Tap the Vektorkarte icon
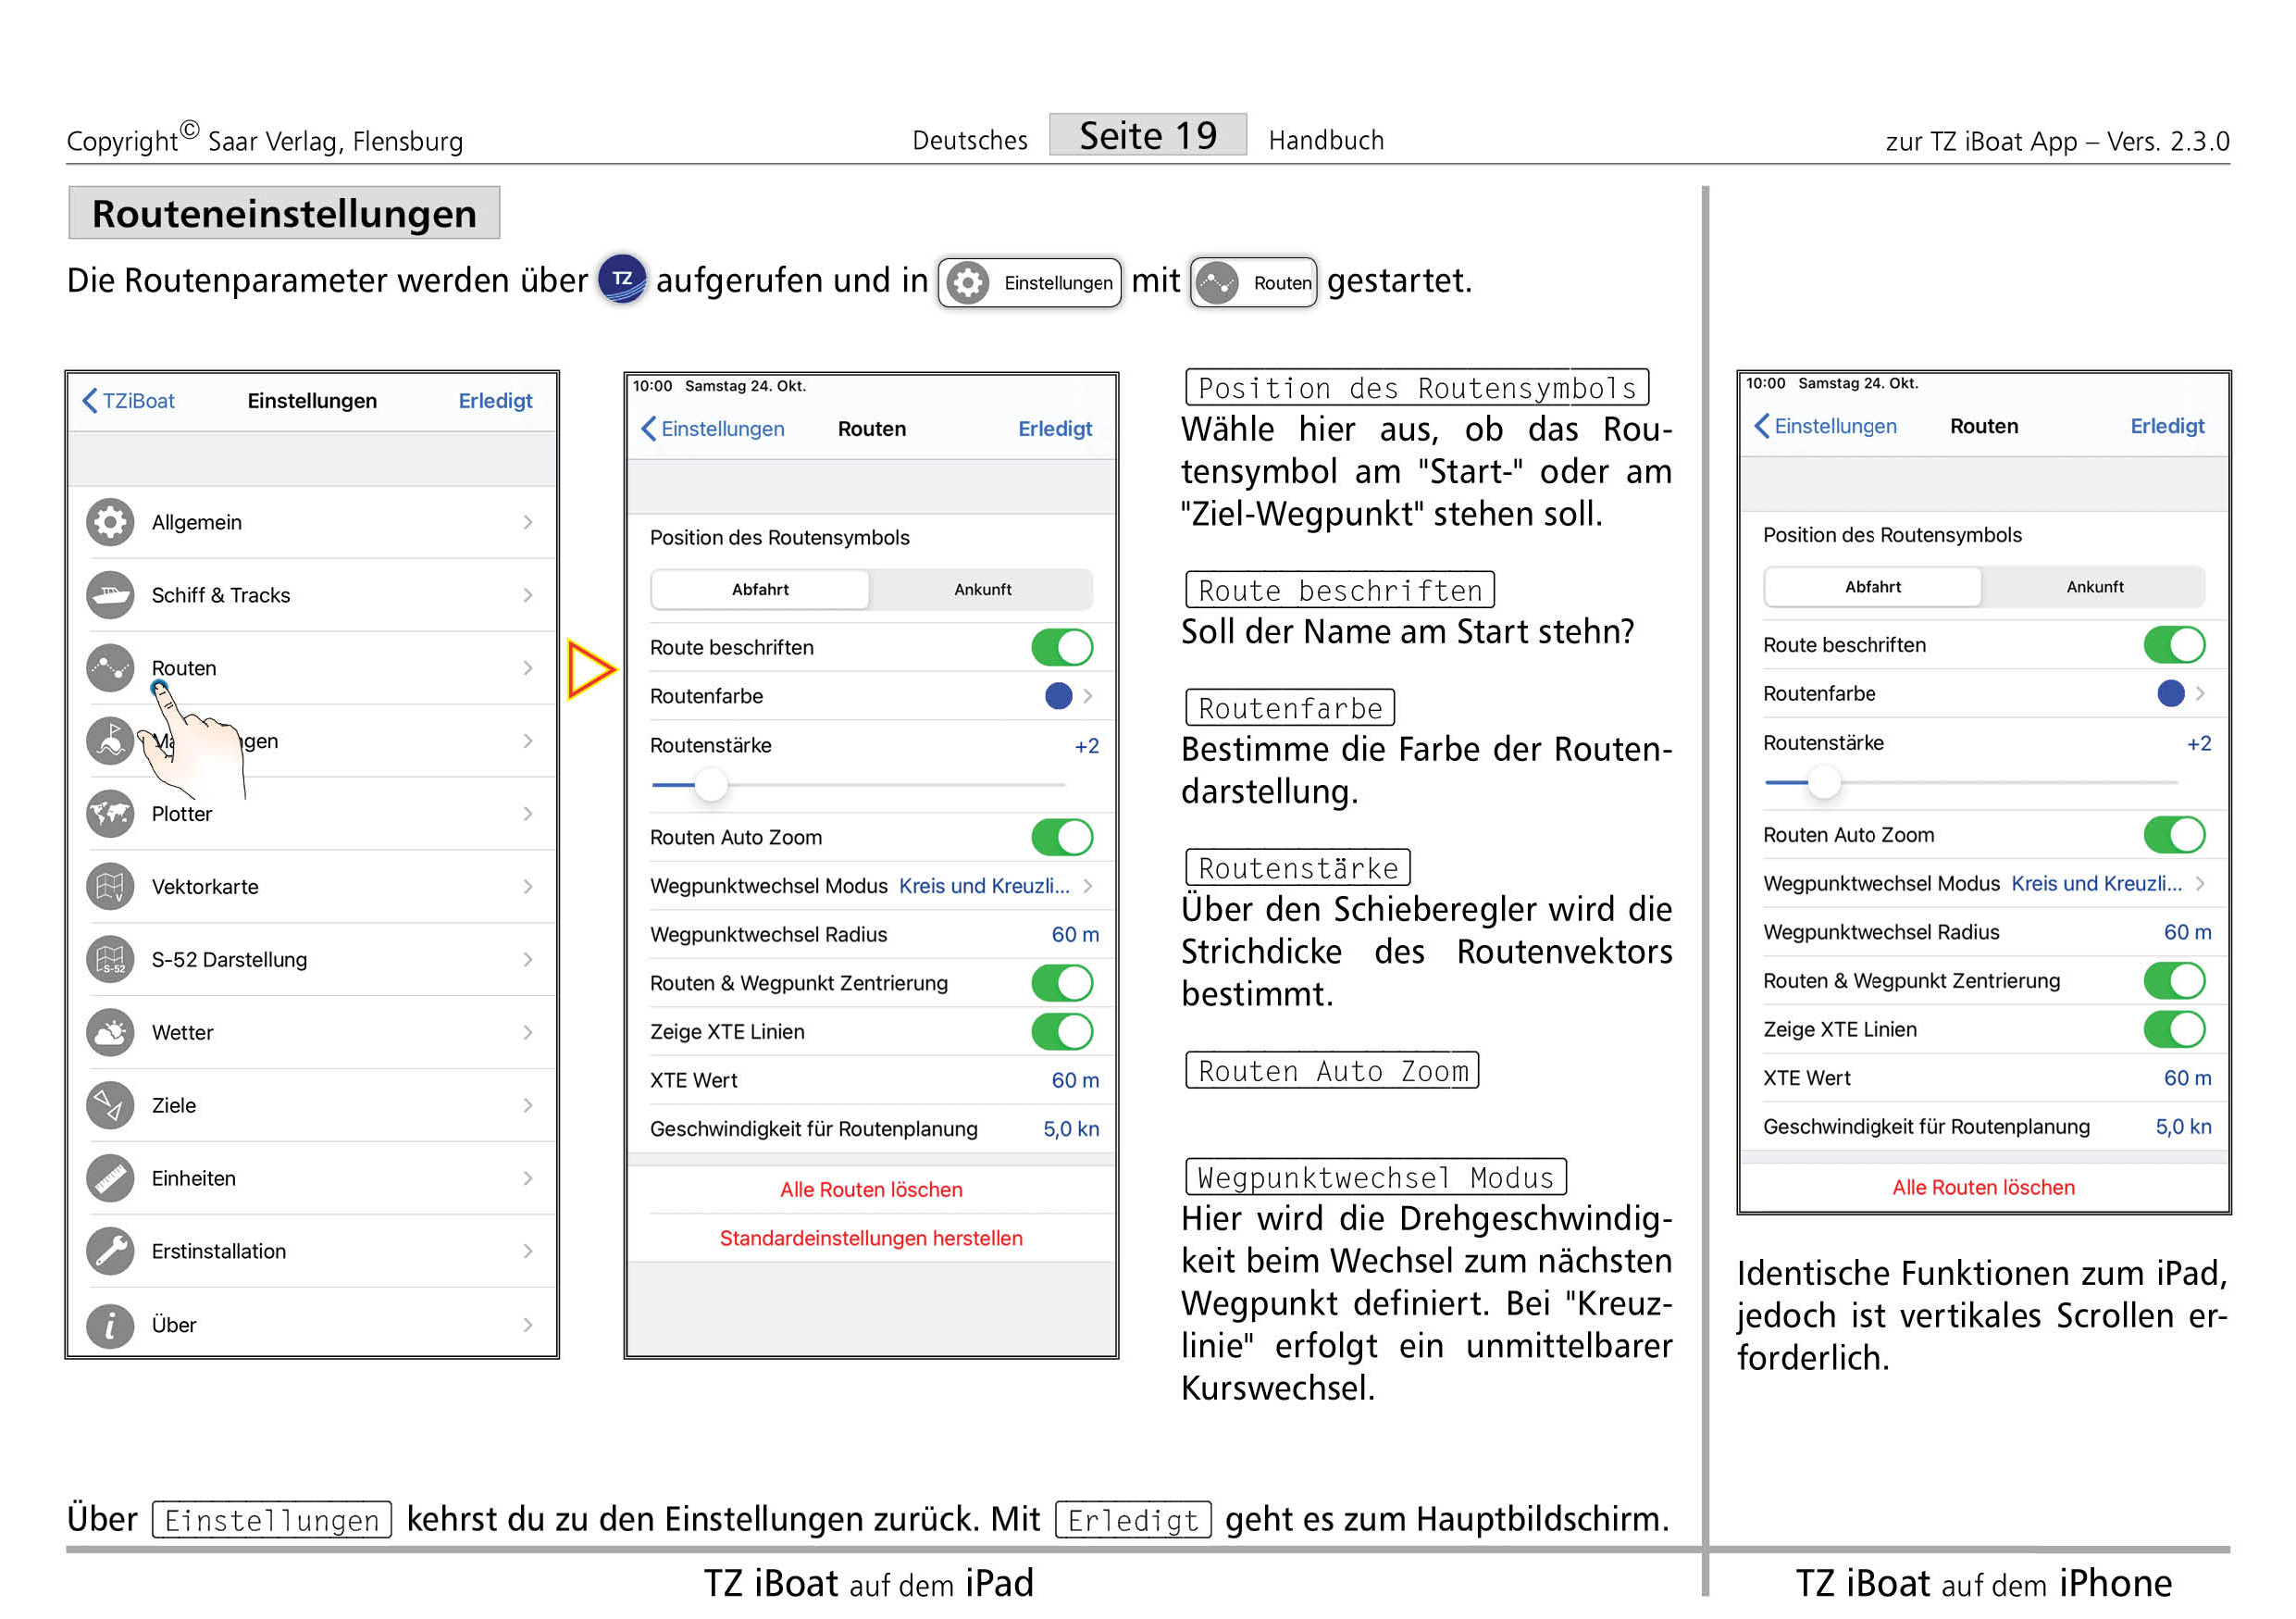This screenshot has width=2296, height=1619. pos(110,887)
